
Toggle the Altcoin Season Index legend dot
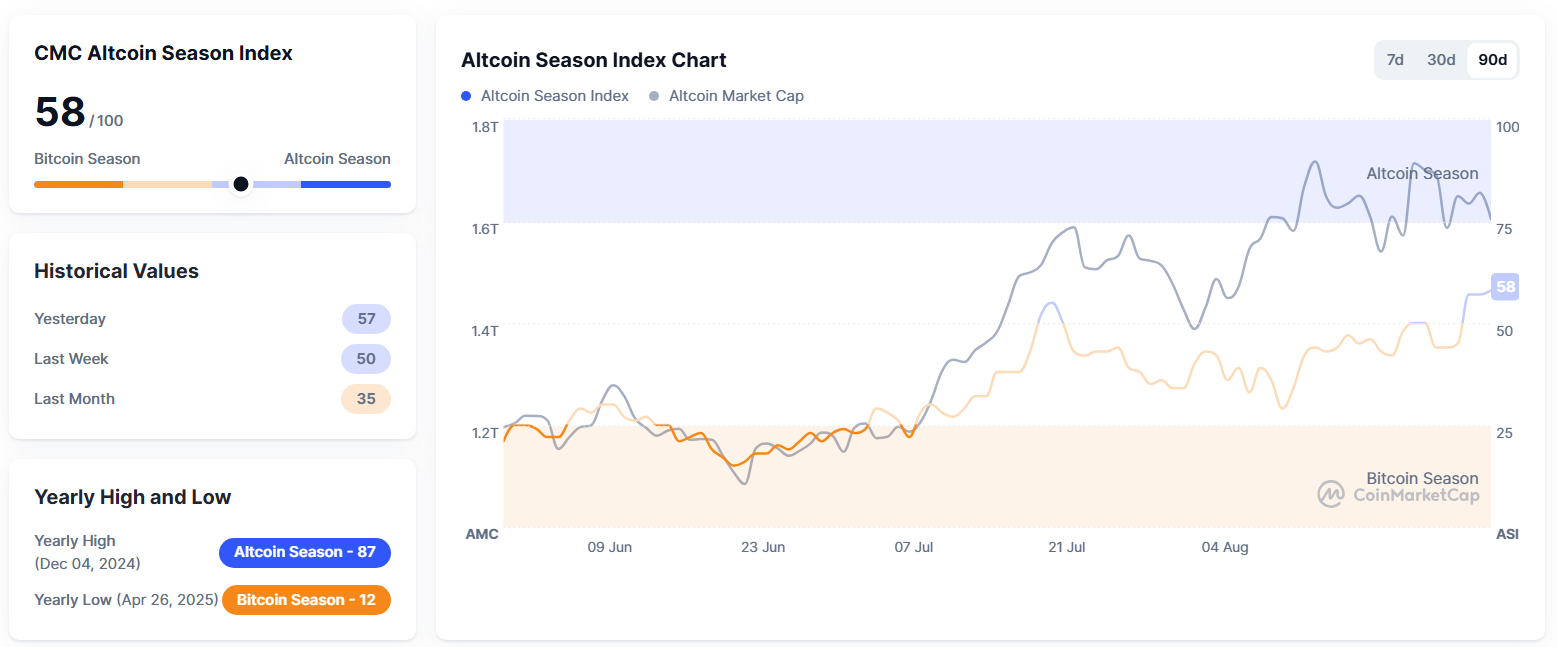(466, 96)
